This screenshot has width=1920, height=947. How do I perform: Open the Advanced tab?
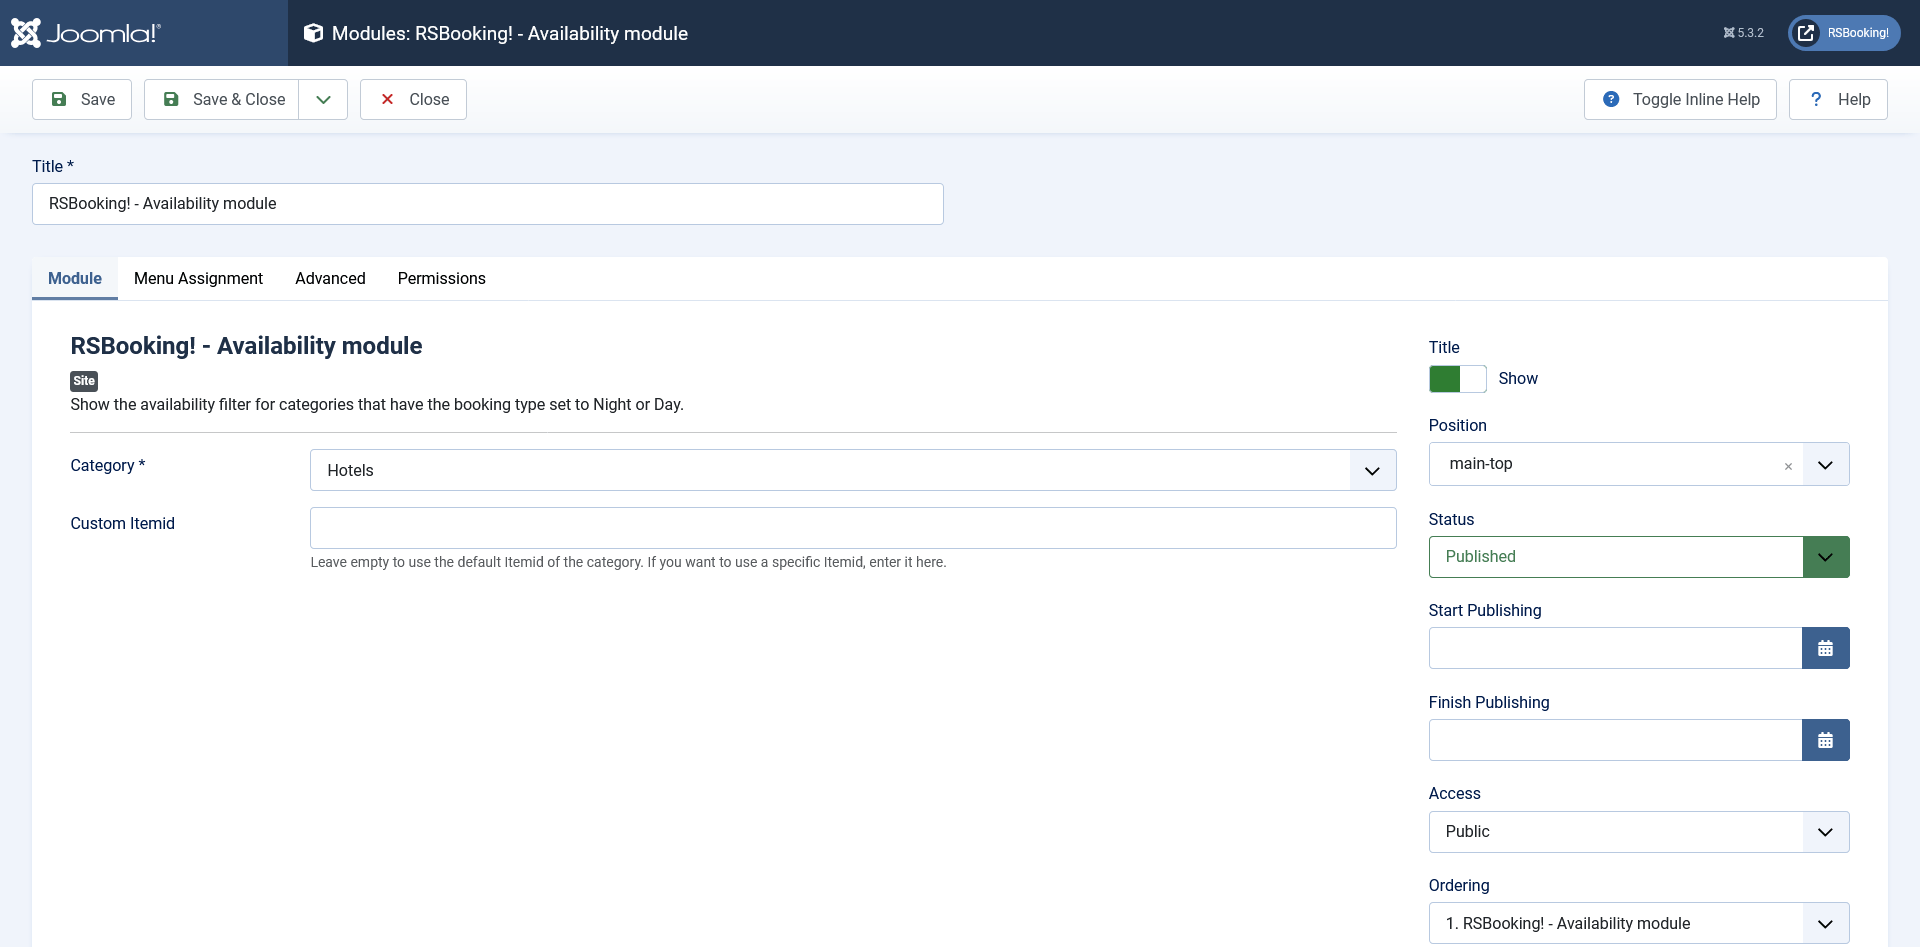point(330,278)
